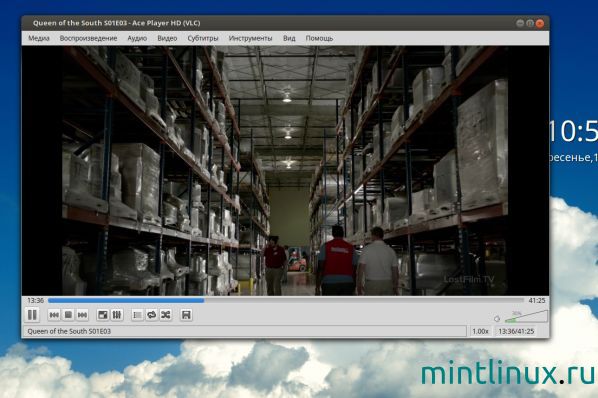This screenshot has width=598, height=398.
Task: Skip to the next media item
Action: (x=82, y=315)
